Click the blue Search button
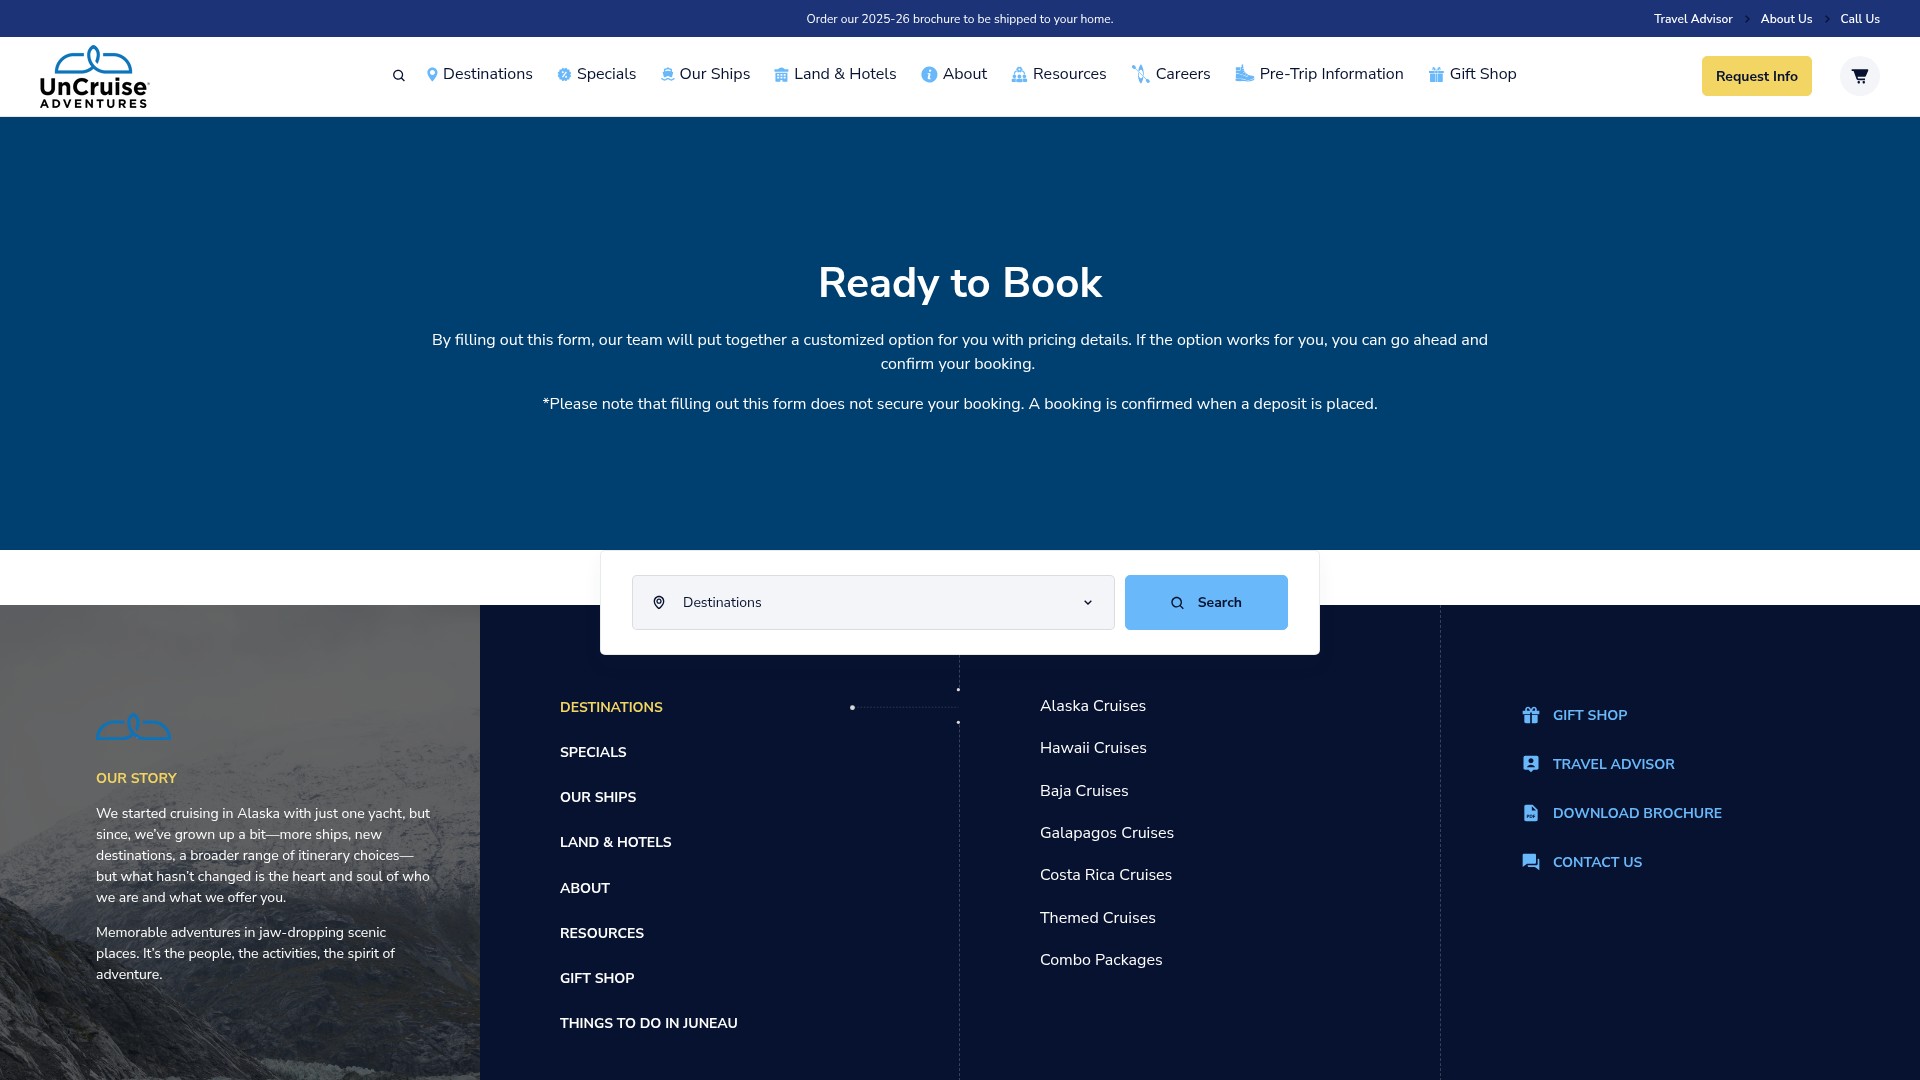The image size is (1920, 1080). point(1206,603)
